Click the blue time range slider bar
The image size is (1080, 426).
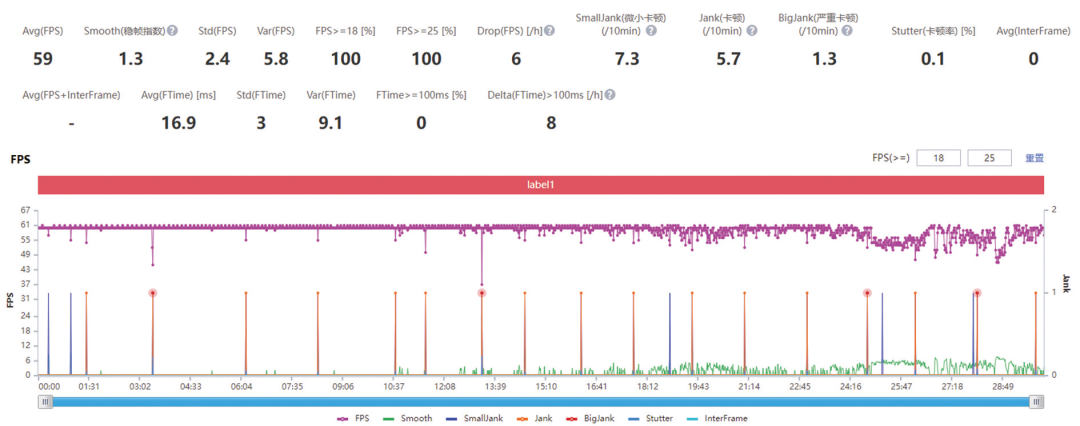click(541, 401)
